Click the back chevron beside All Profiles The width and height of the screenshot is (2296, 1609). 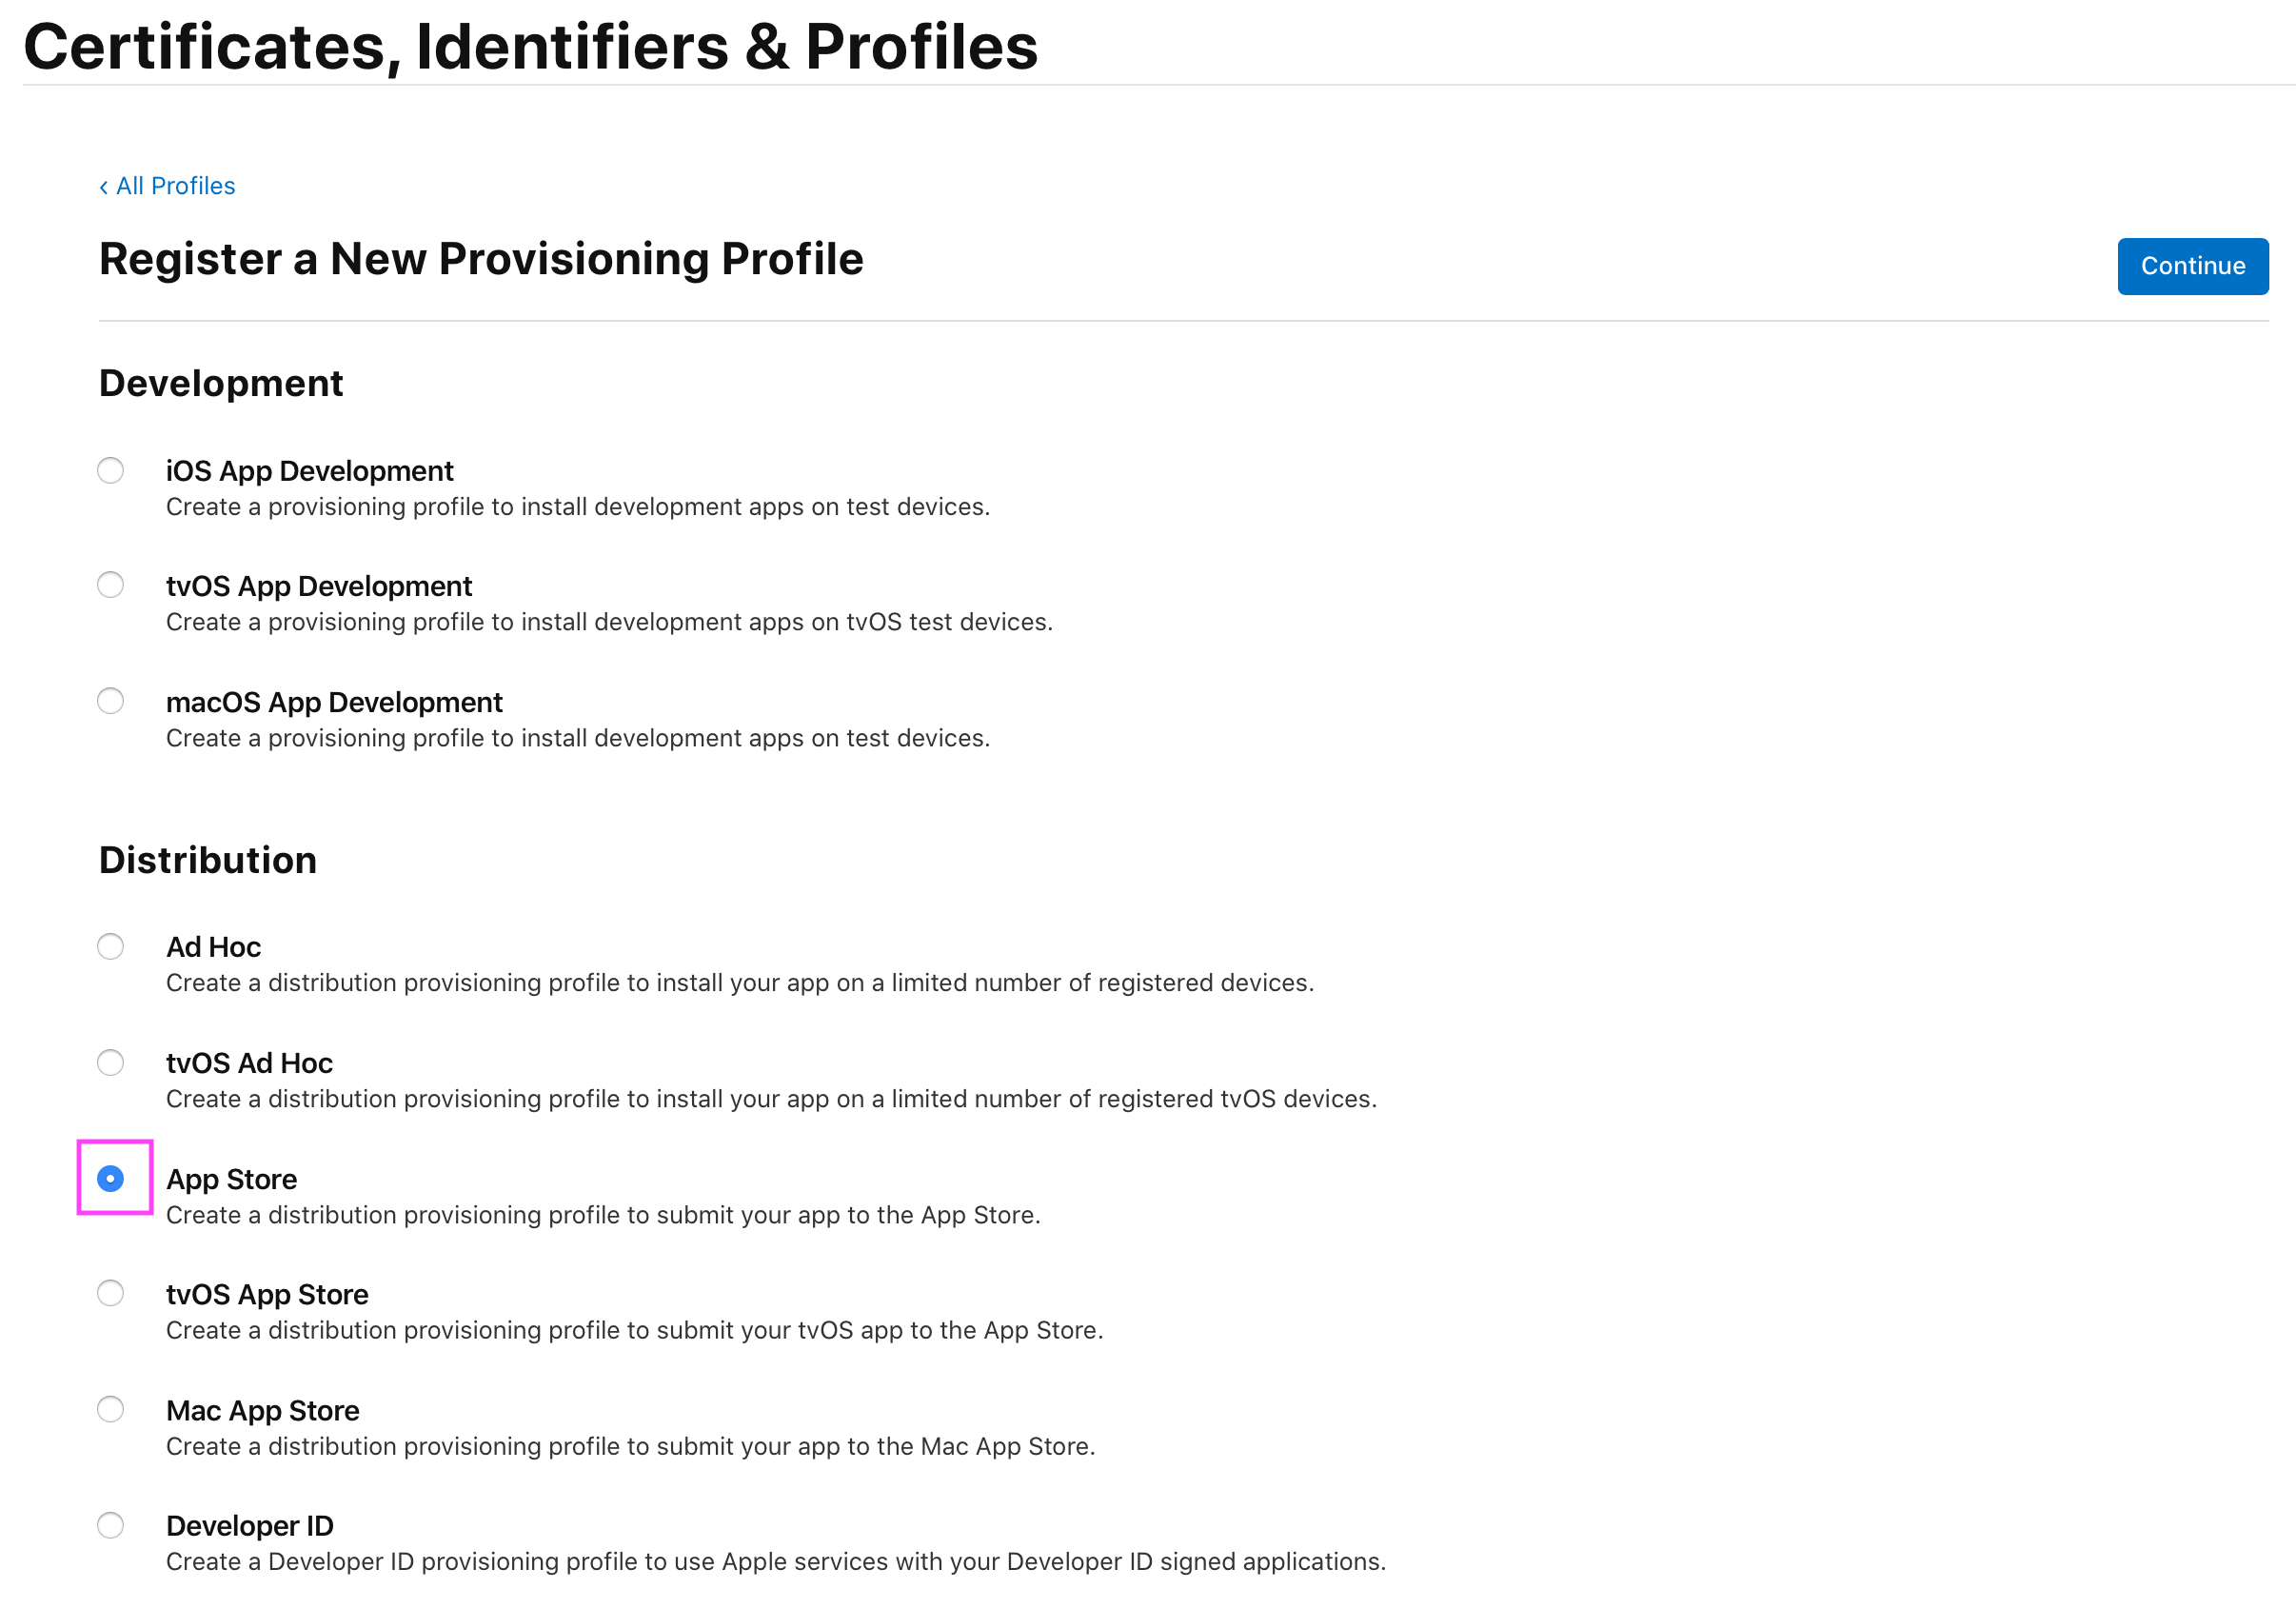pyautogui.click(x=104, y=187)
